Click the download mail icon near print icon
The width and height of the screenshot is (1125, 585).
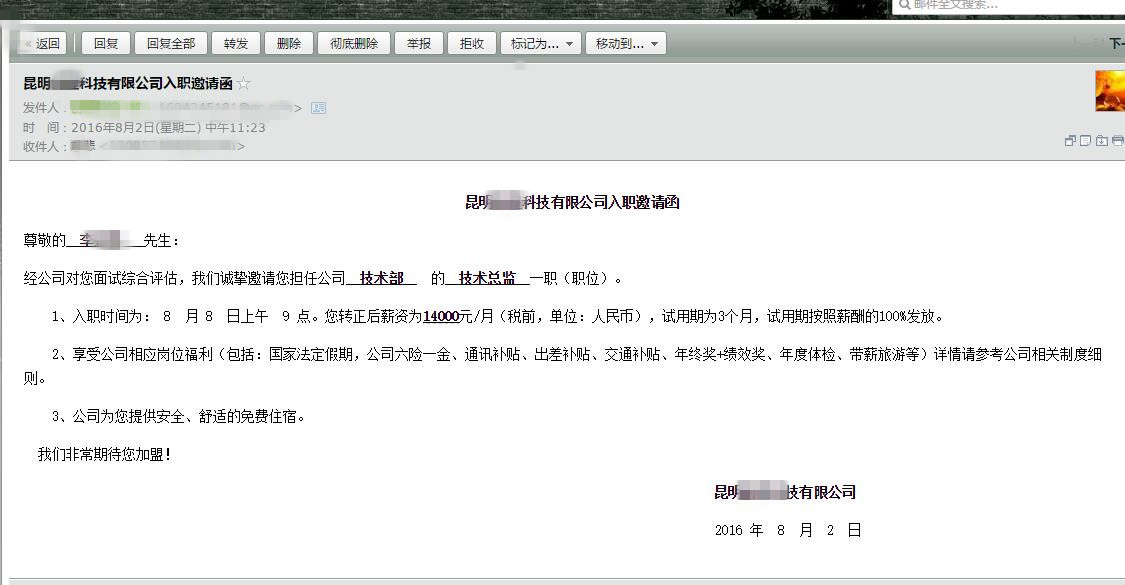pos(1099,141)
